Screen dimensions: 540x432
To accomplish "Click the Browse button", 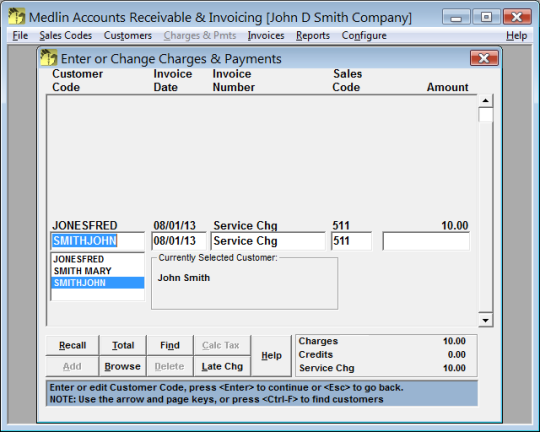I will coord(122,366).
